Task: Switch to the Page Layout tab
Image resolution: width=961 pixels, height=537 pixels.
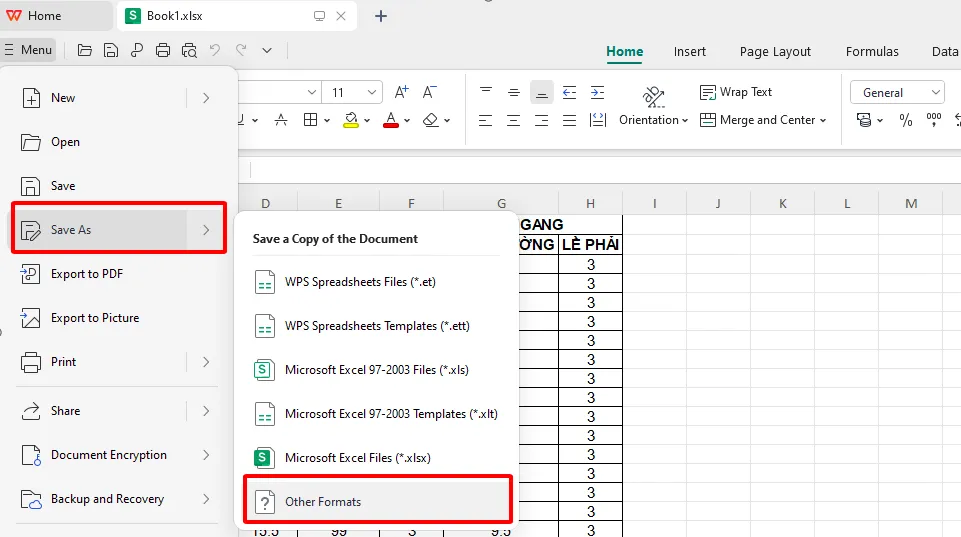Action: (775, 51)
